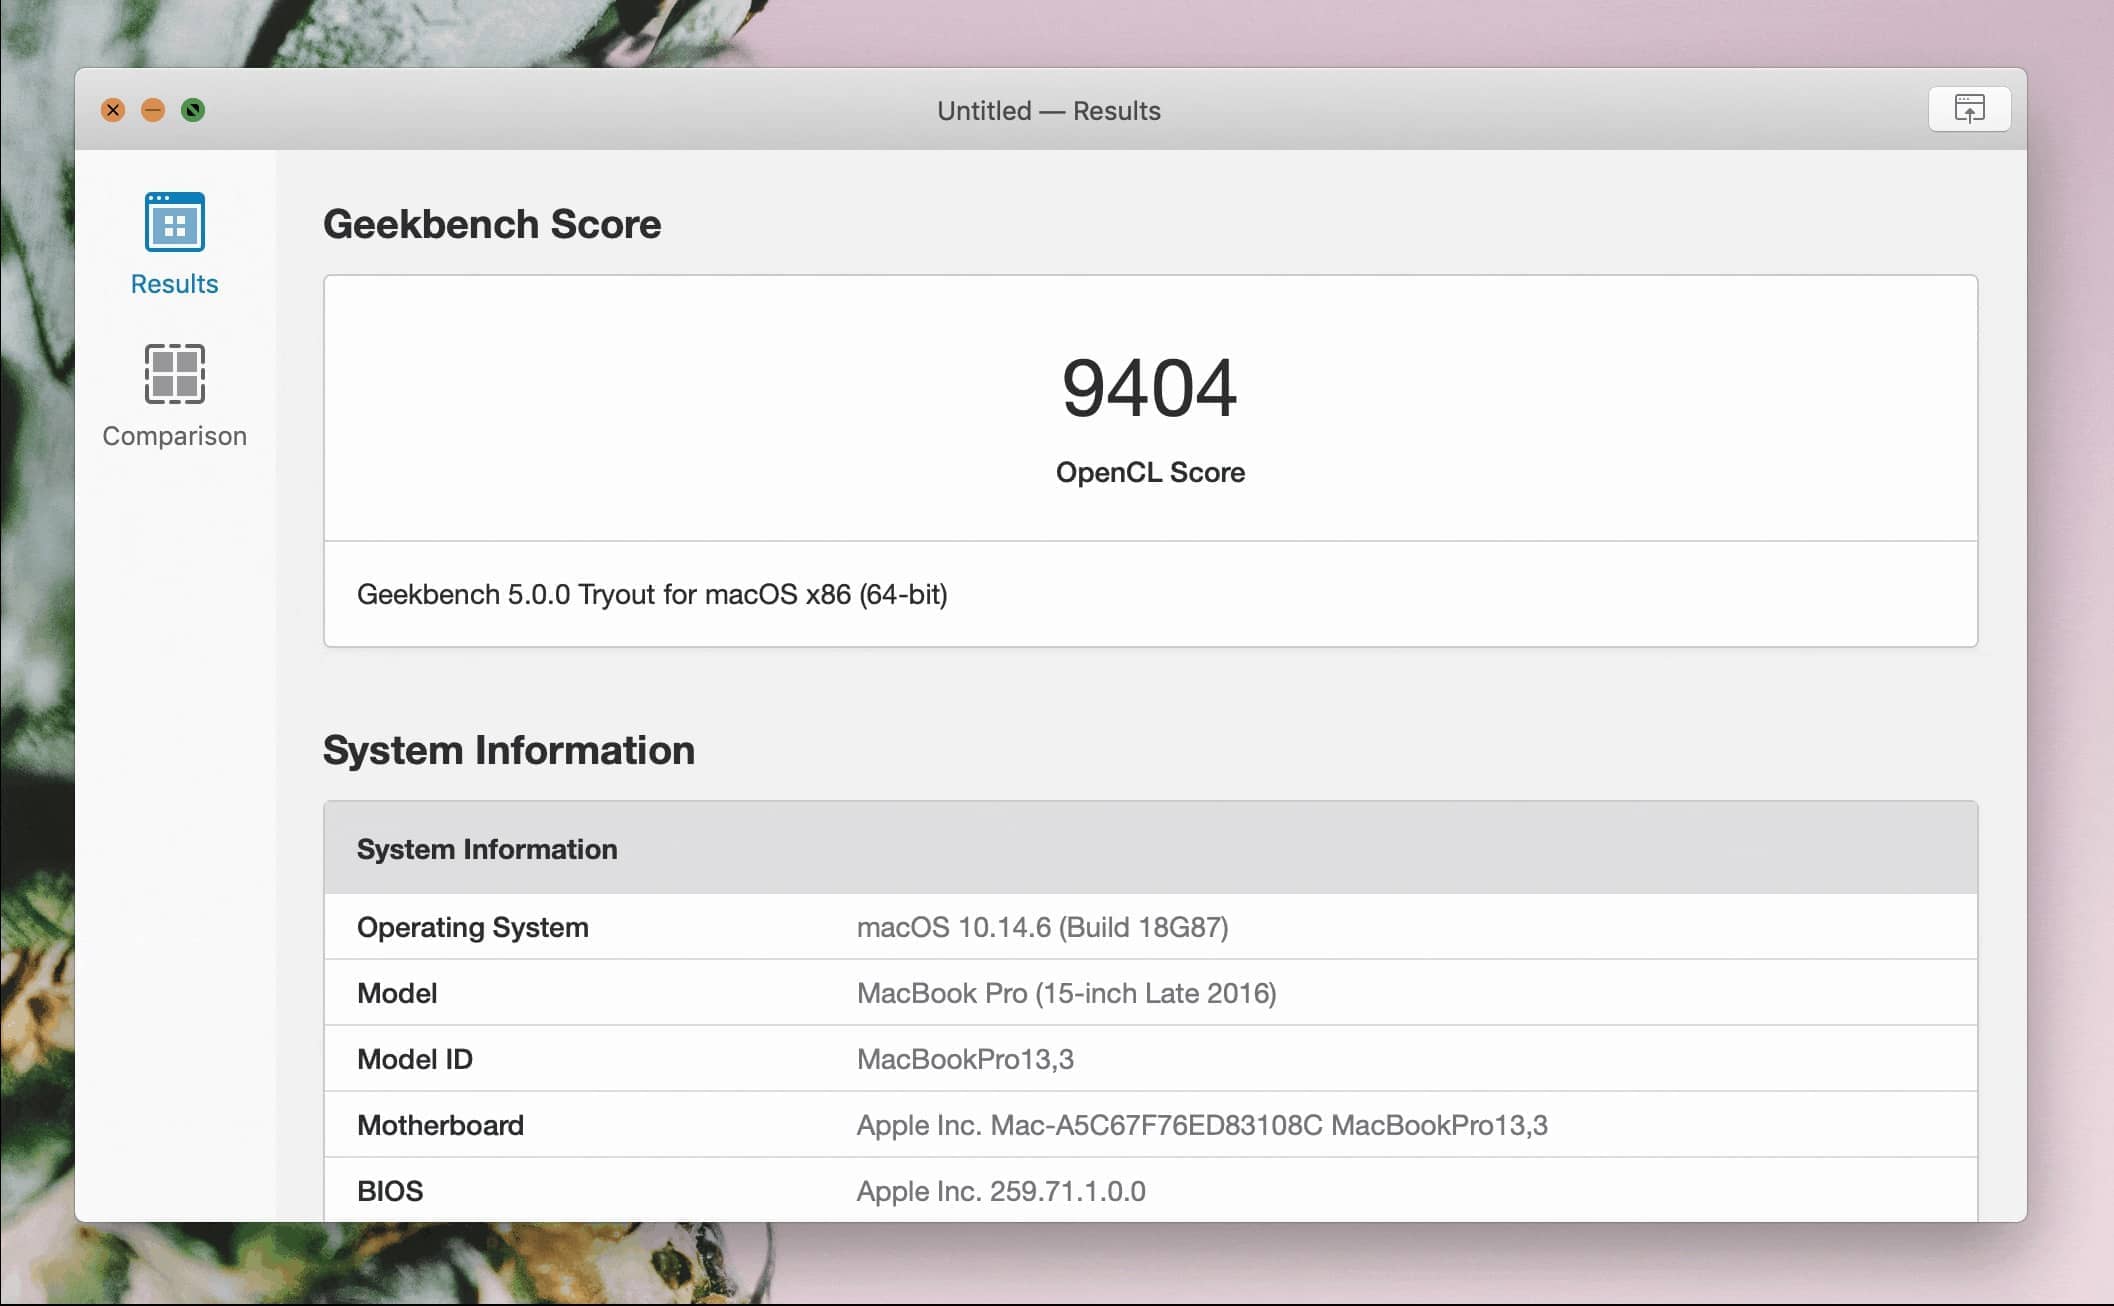Viewport: 2114px width, 1306px height.
Task: Click the Untitled — Results window title
Action: [x=1049, y=110]
